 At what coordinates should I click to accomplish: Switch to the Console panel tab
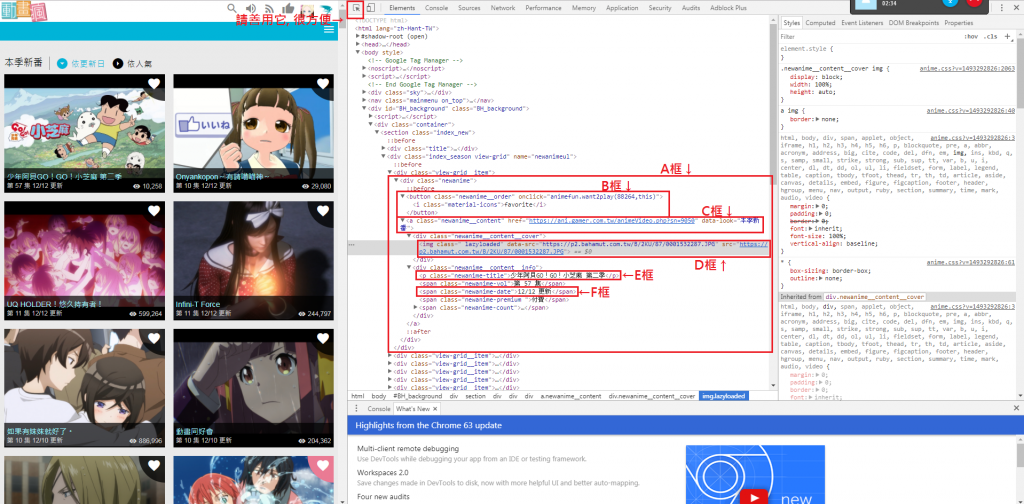point(436,8)
